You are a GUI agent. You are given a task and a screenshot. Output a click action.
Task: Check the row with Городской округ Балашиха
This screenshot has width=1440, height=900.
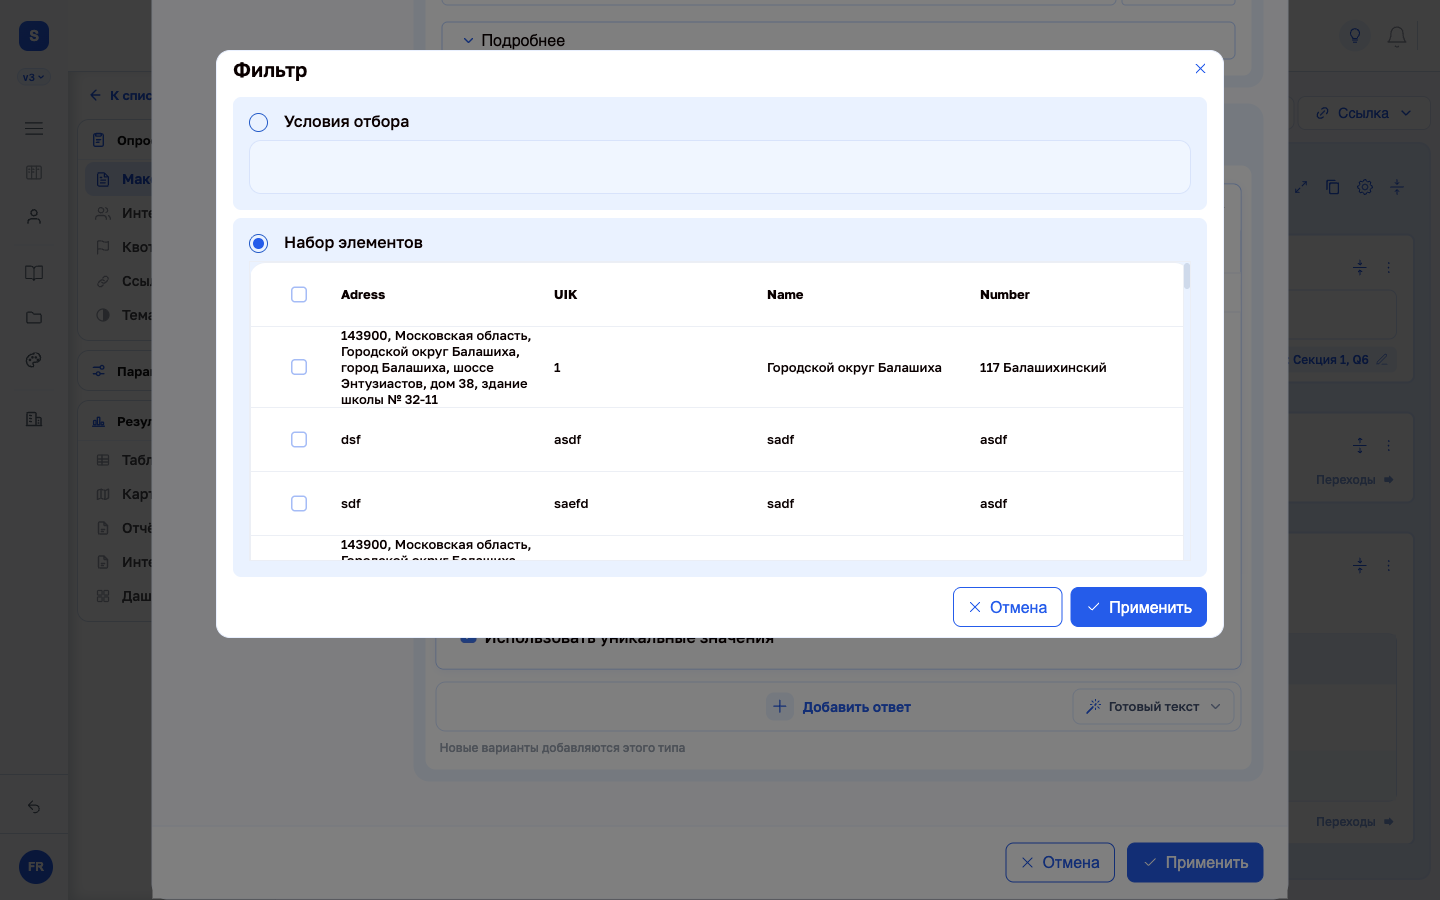click(x=299, y=367)
